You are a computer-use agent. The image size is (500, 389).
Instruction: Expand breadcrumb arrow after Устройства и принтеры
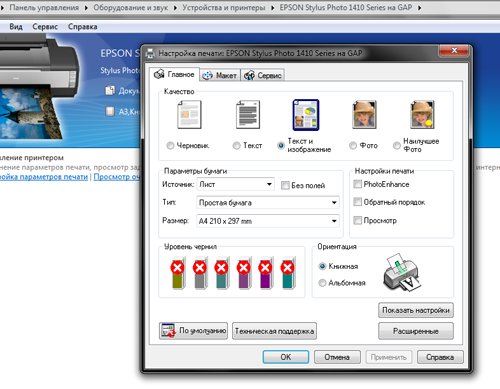point(272,8)
